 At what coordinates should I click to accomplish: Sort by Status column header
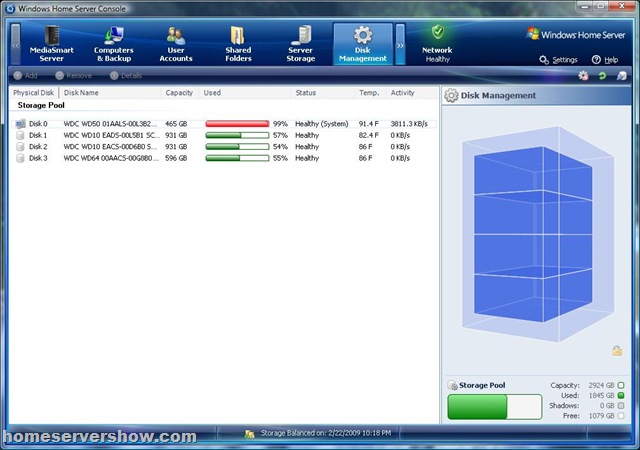coord(322,93)
